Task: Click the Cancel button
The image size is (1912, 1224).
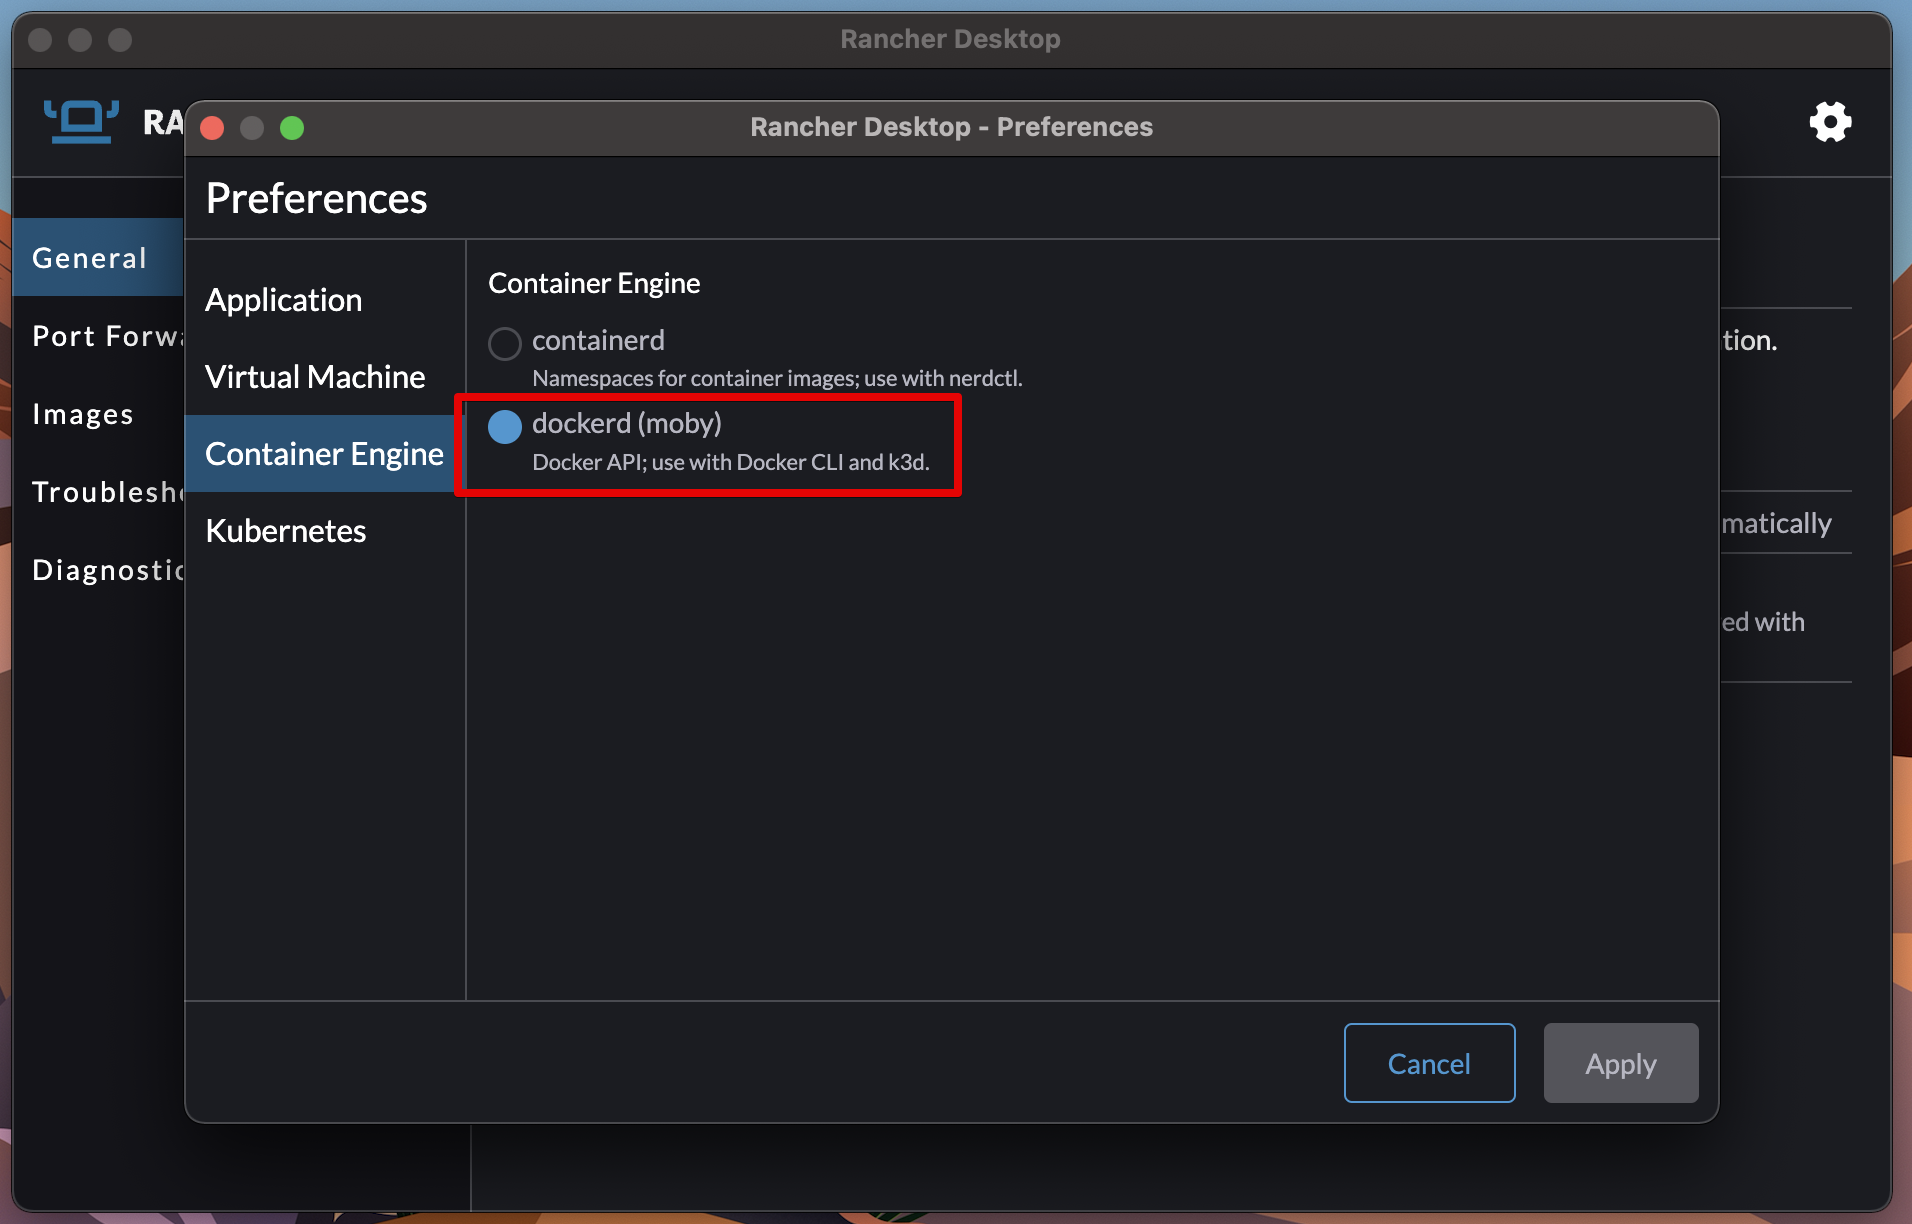Action: (1429, 1063)
